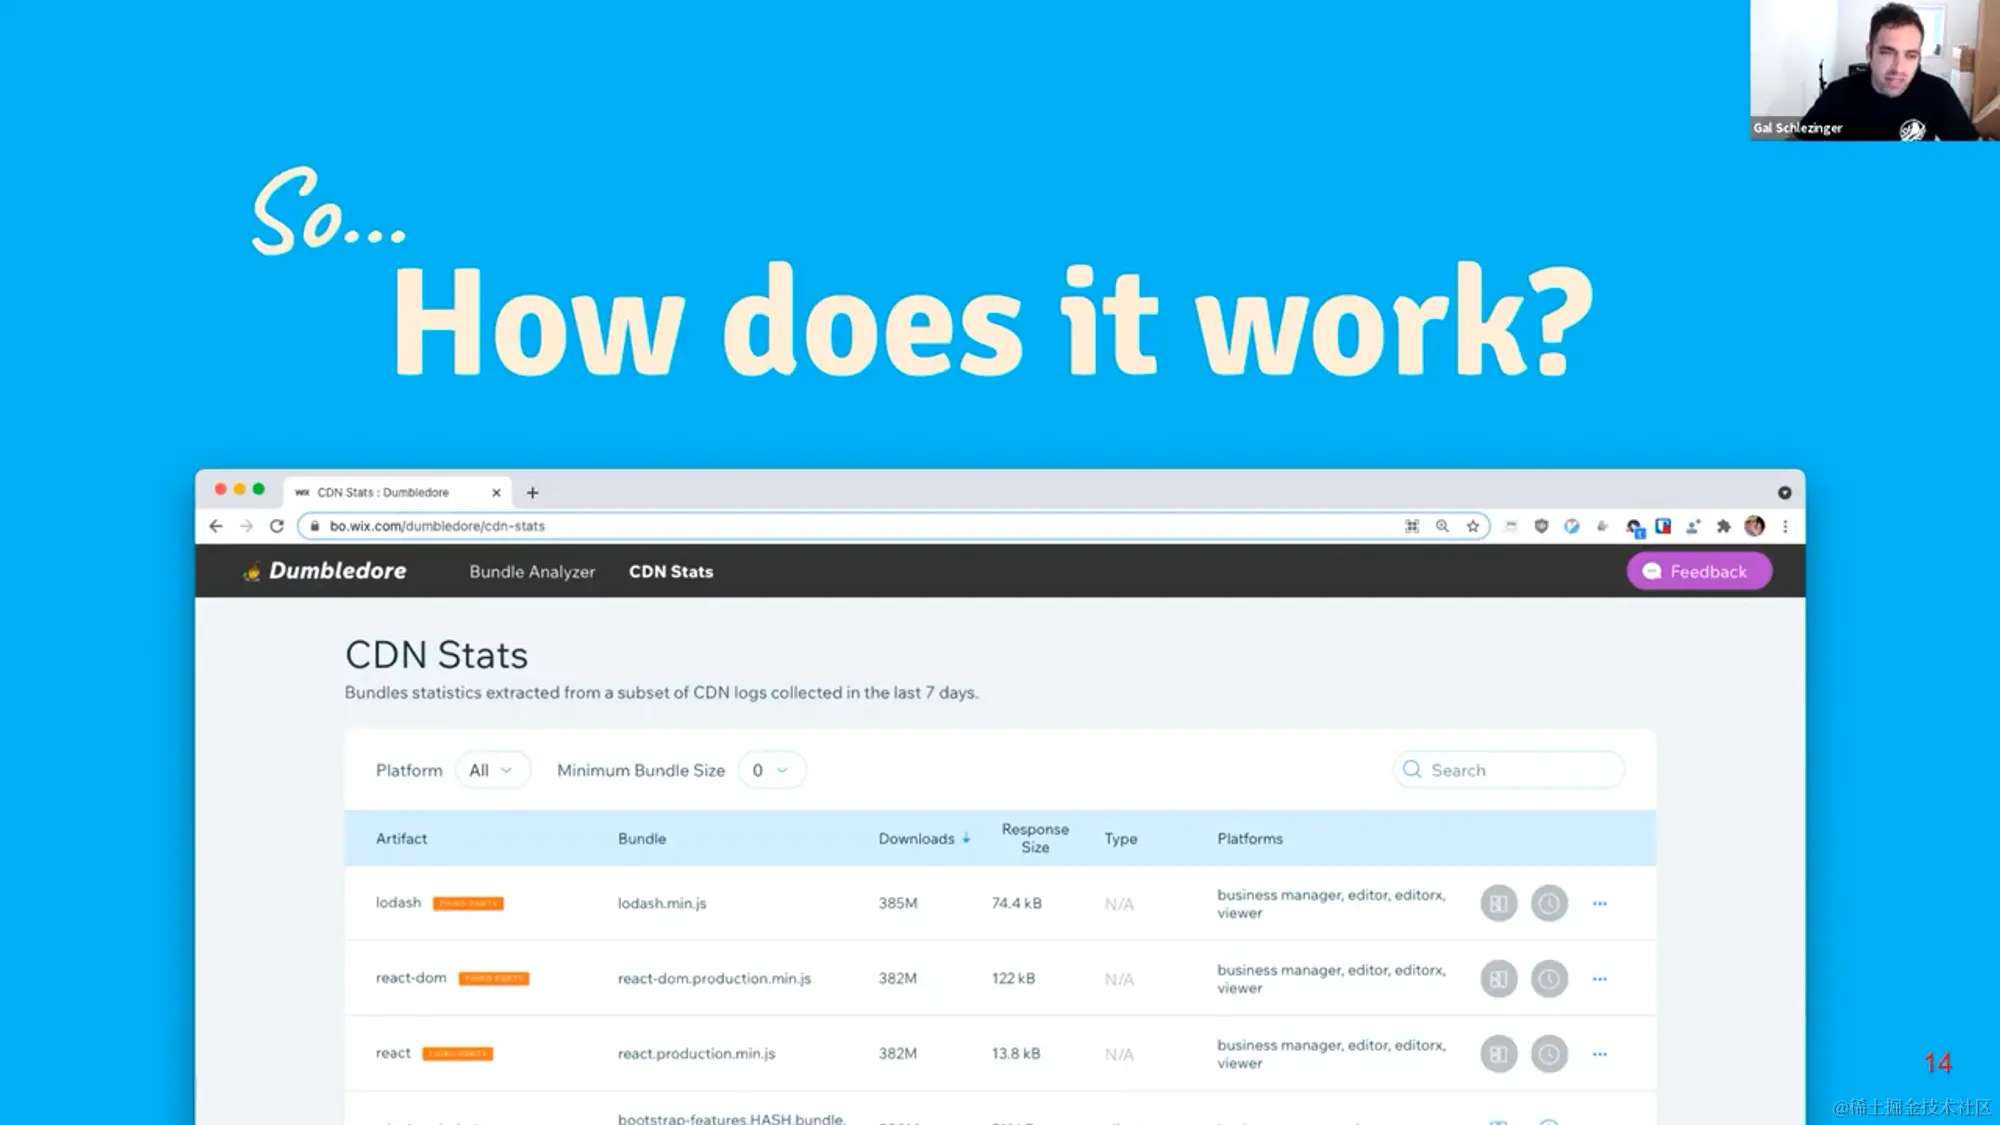Click the address bar URL
The height and width of the screenshot is (1125, 2000).
pos(437,526)
